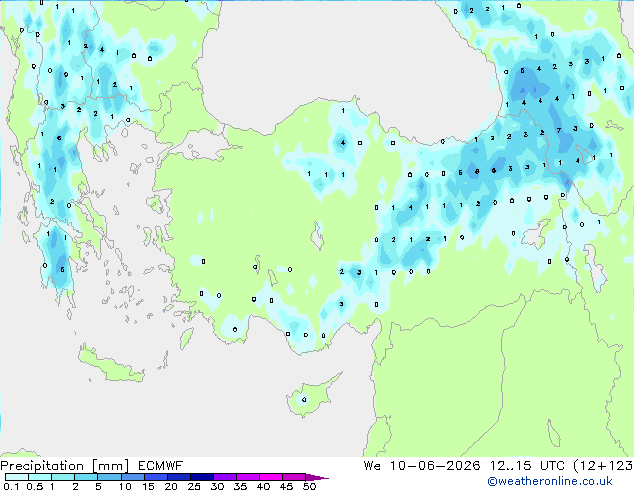The width and height of the screenshot is (634, 490).
Task: Click the '12..15 UTC' time label
Action: pyautogui.click(x=527, y=466)
